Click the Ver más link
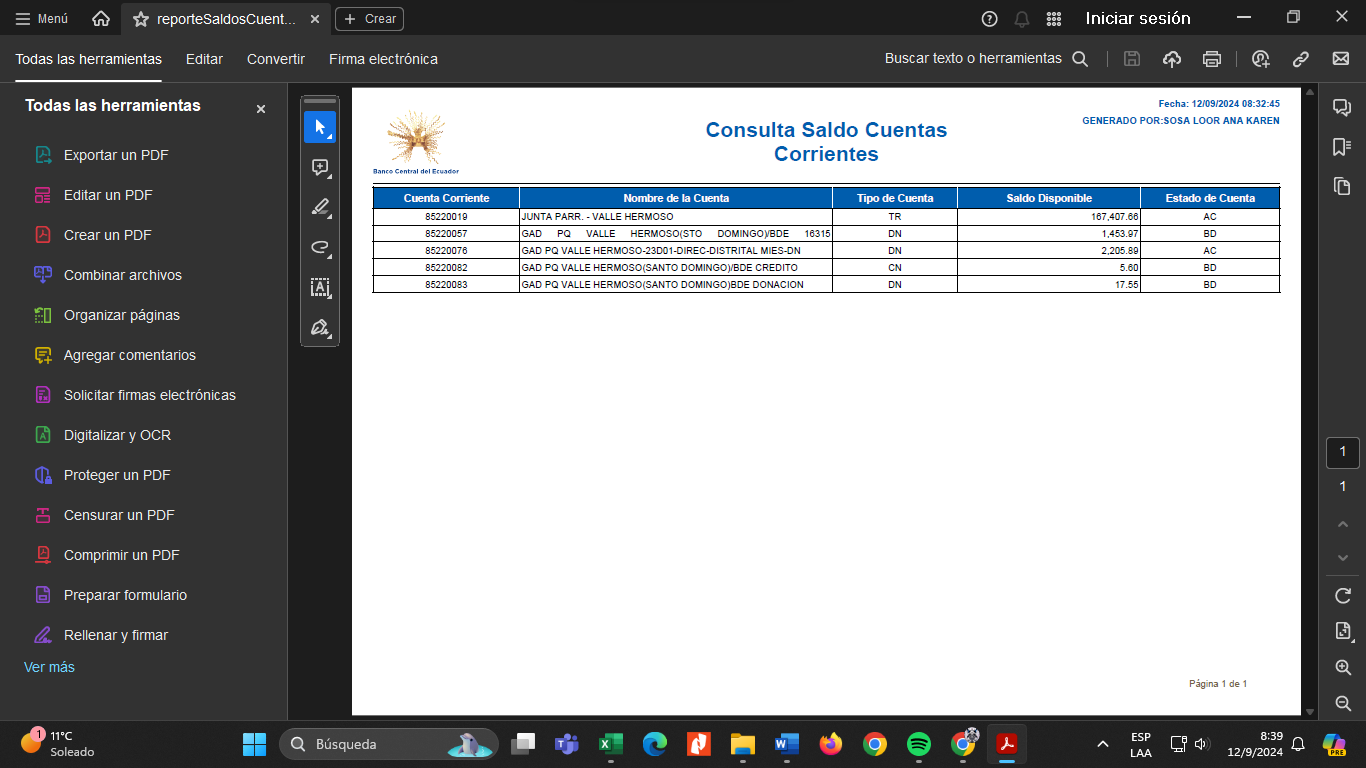The image size is (1366, 768). [x=49, y=667]
